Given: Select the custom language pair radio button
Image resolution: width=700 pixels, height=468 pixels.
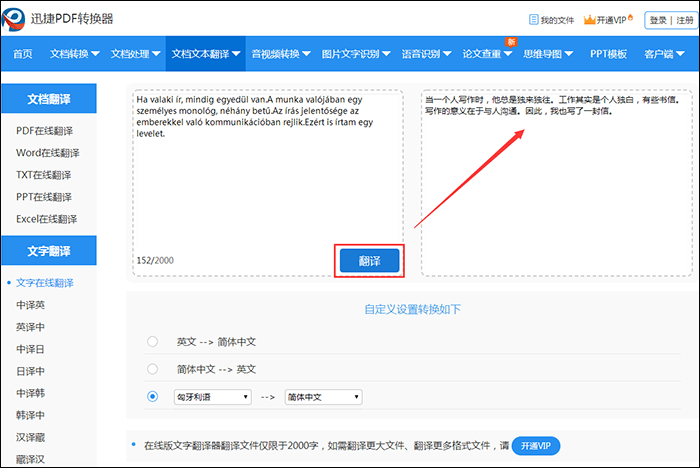Looking at the screenshot, I should coord(152,397).
